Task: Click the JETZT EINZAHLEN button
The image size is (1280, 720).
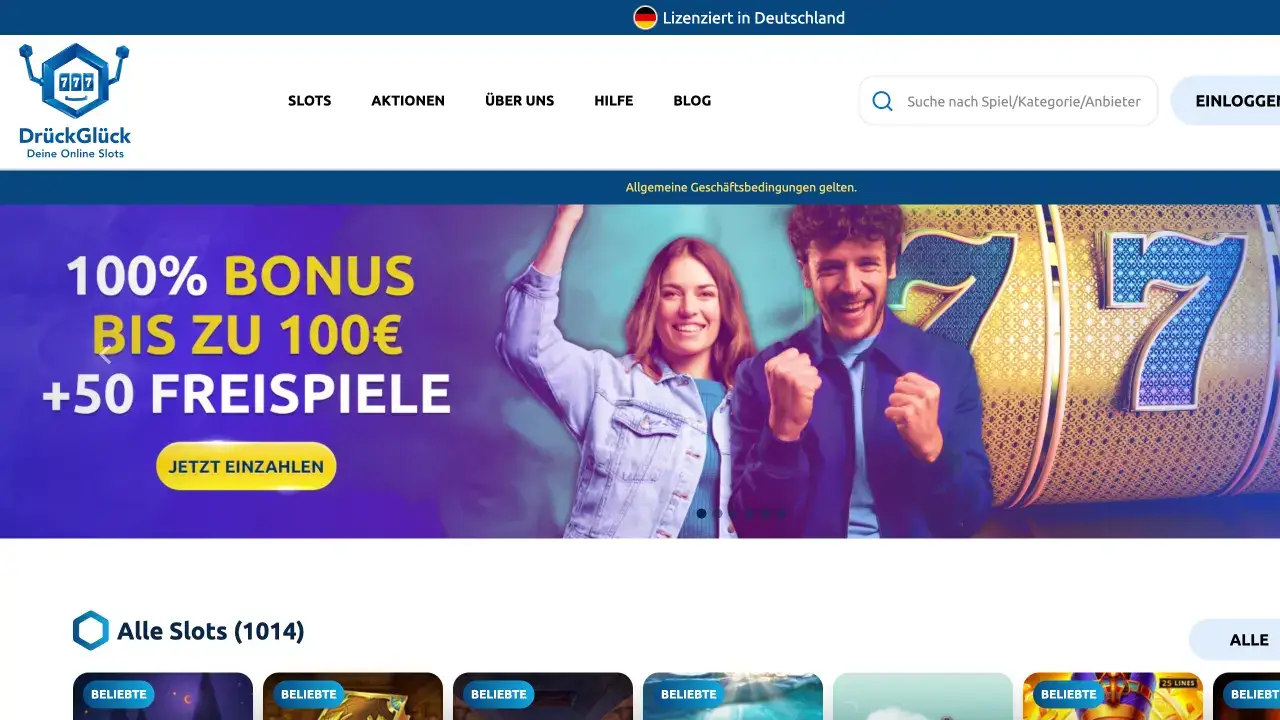Action: 246,466
